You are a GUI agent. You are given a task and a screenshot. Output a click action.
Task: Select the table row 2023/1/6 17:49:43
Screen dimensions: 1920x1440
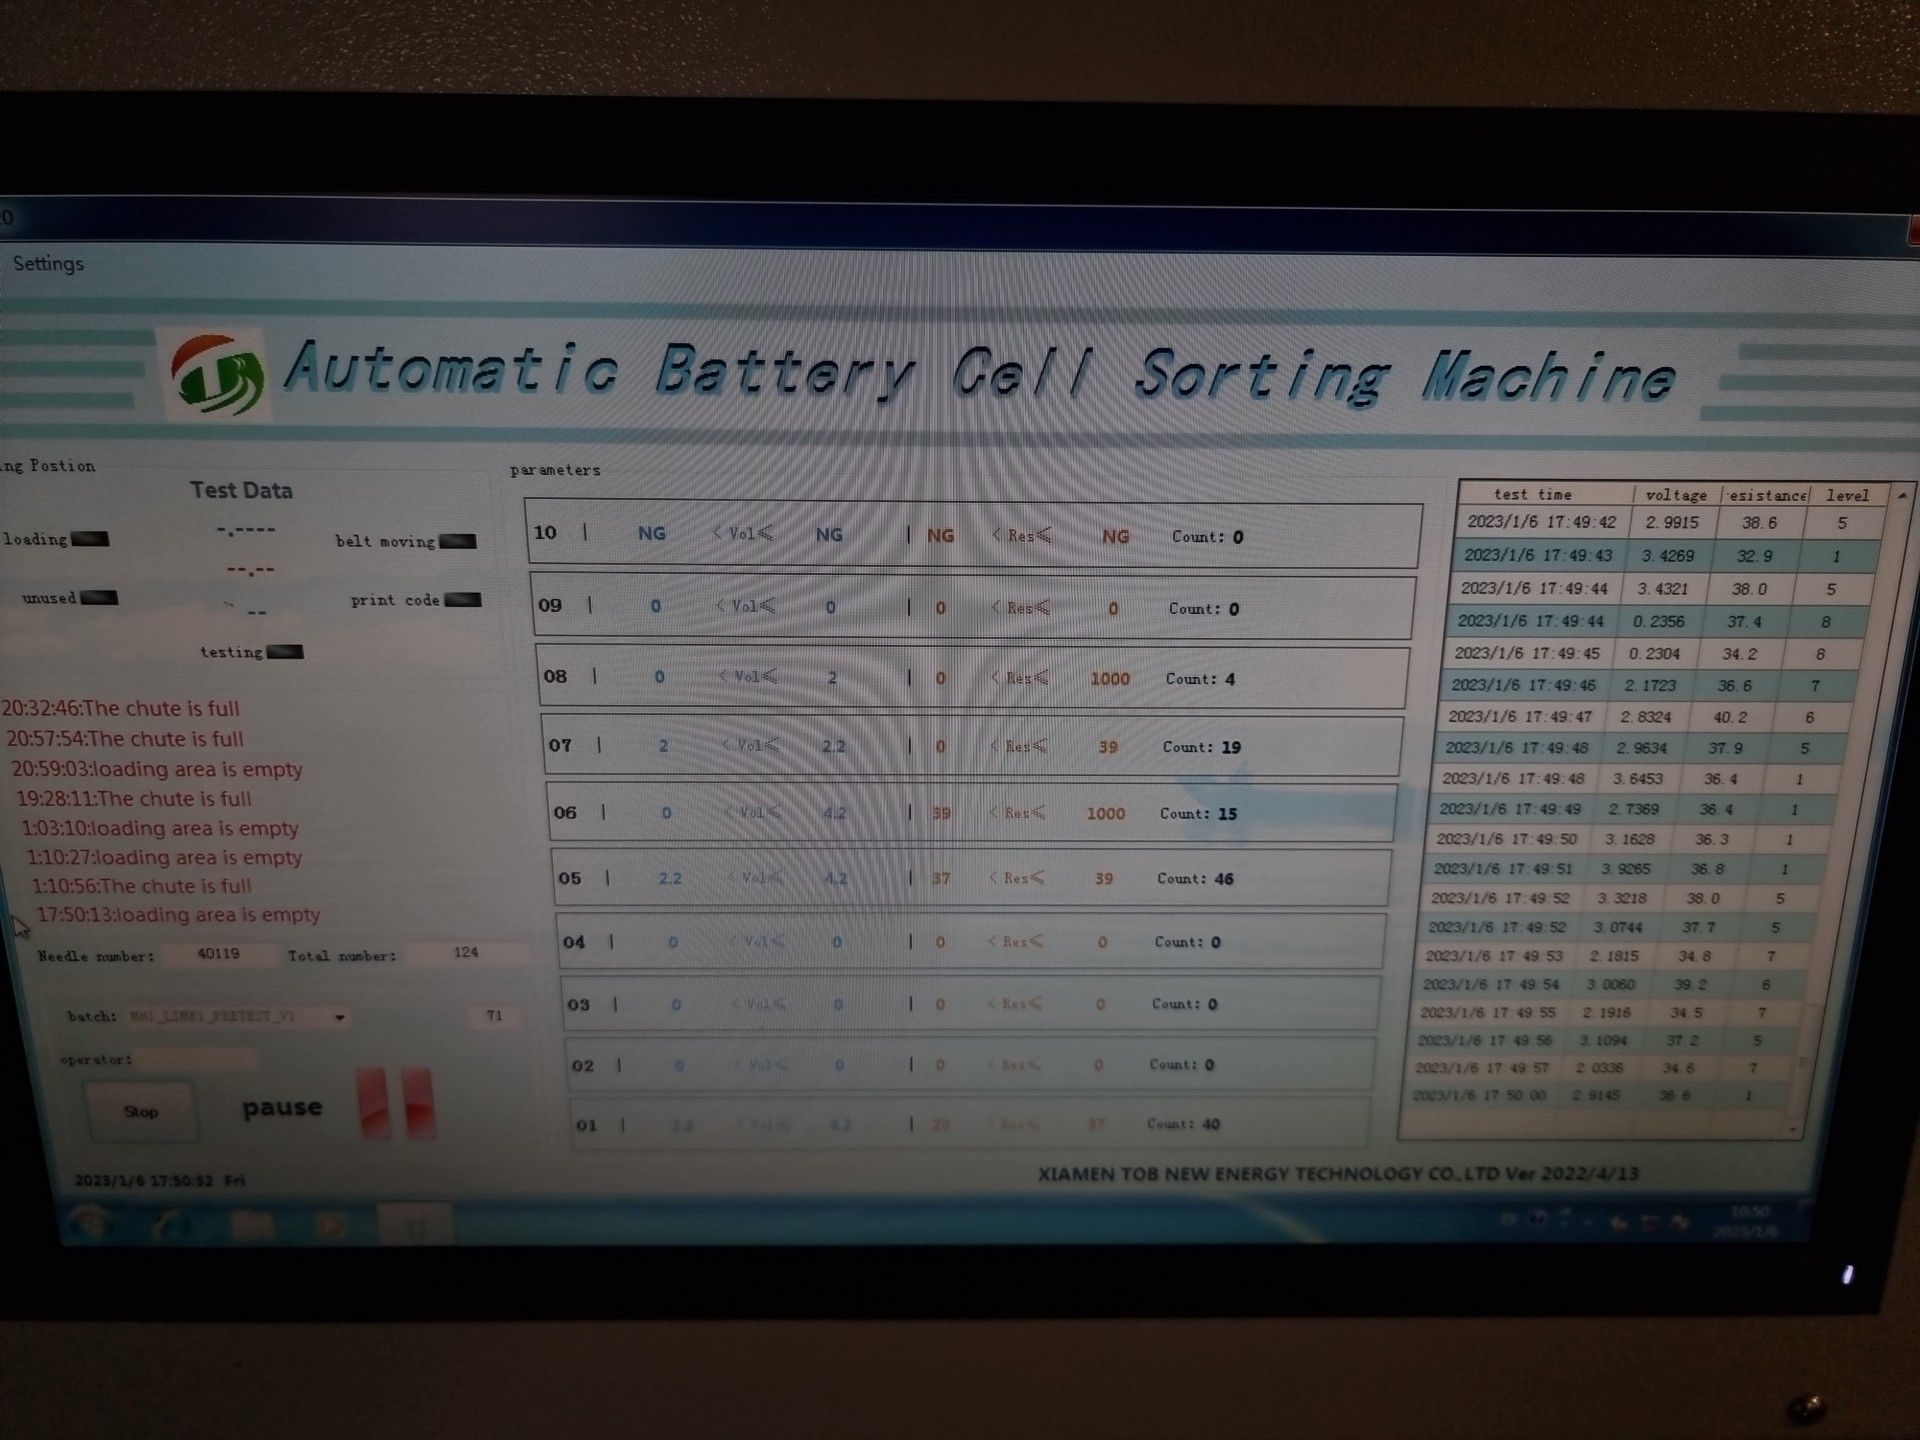pos(1667,555)
